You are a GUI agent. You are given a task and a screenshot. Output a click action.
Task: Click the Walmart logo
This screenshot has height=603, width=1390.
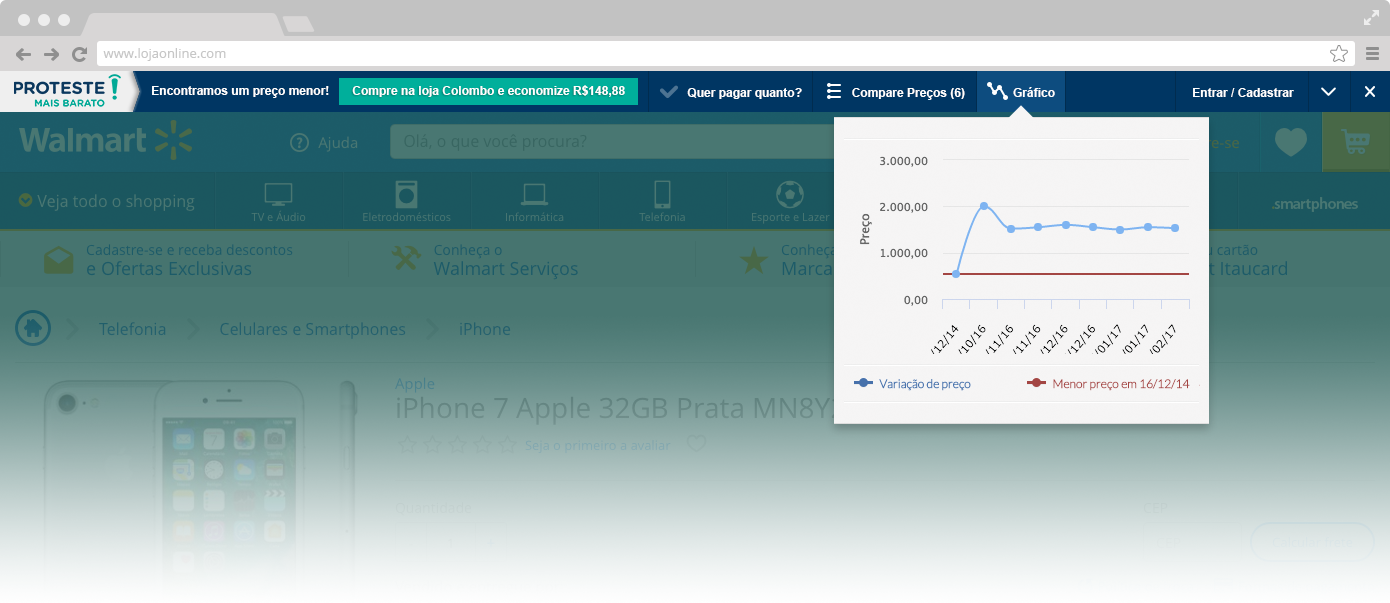point(105,141)
